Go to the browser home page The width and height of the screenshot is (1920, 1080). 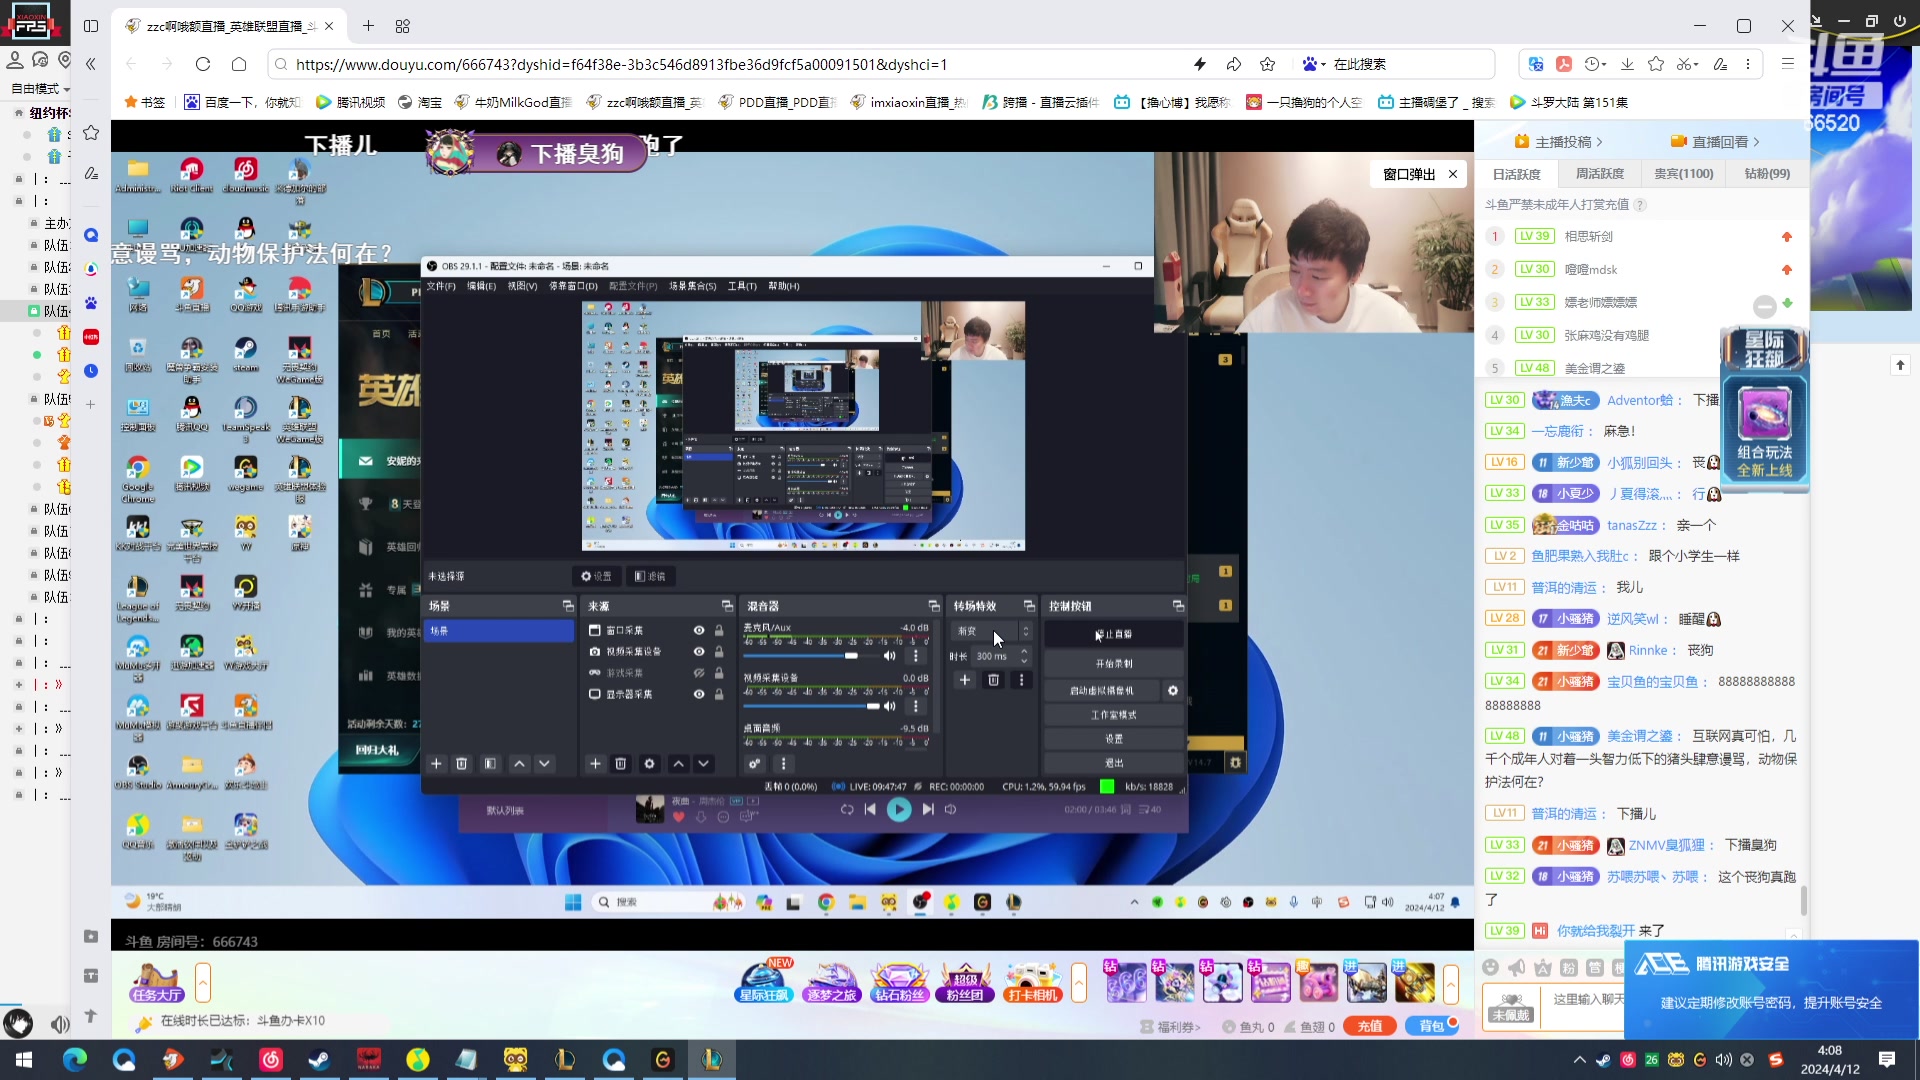pyautogui.click(x=239, y=64)
